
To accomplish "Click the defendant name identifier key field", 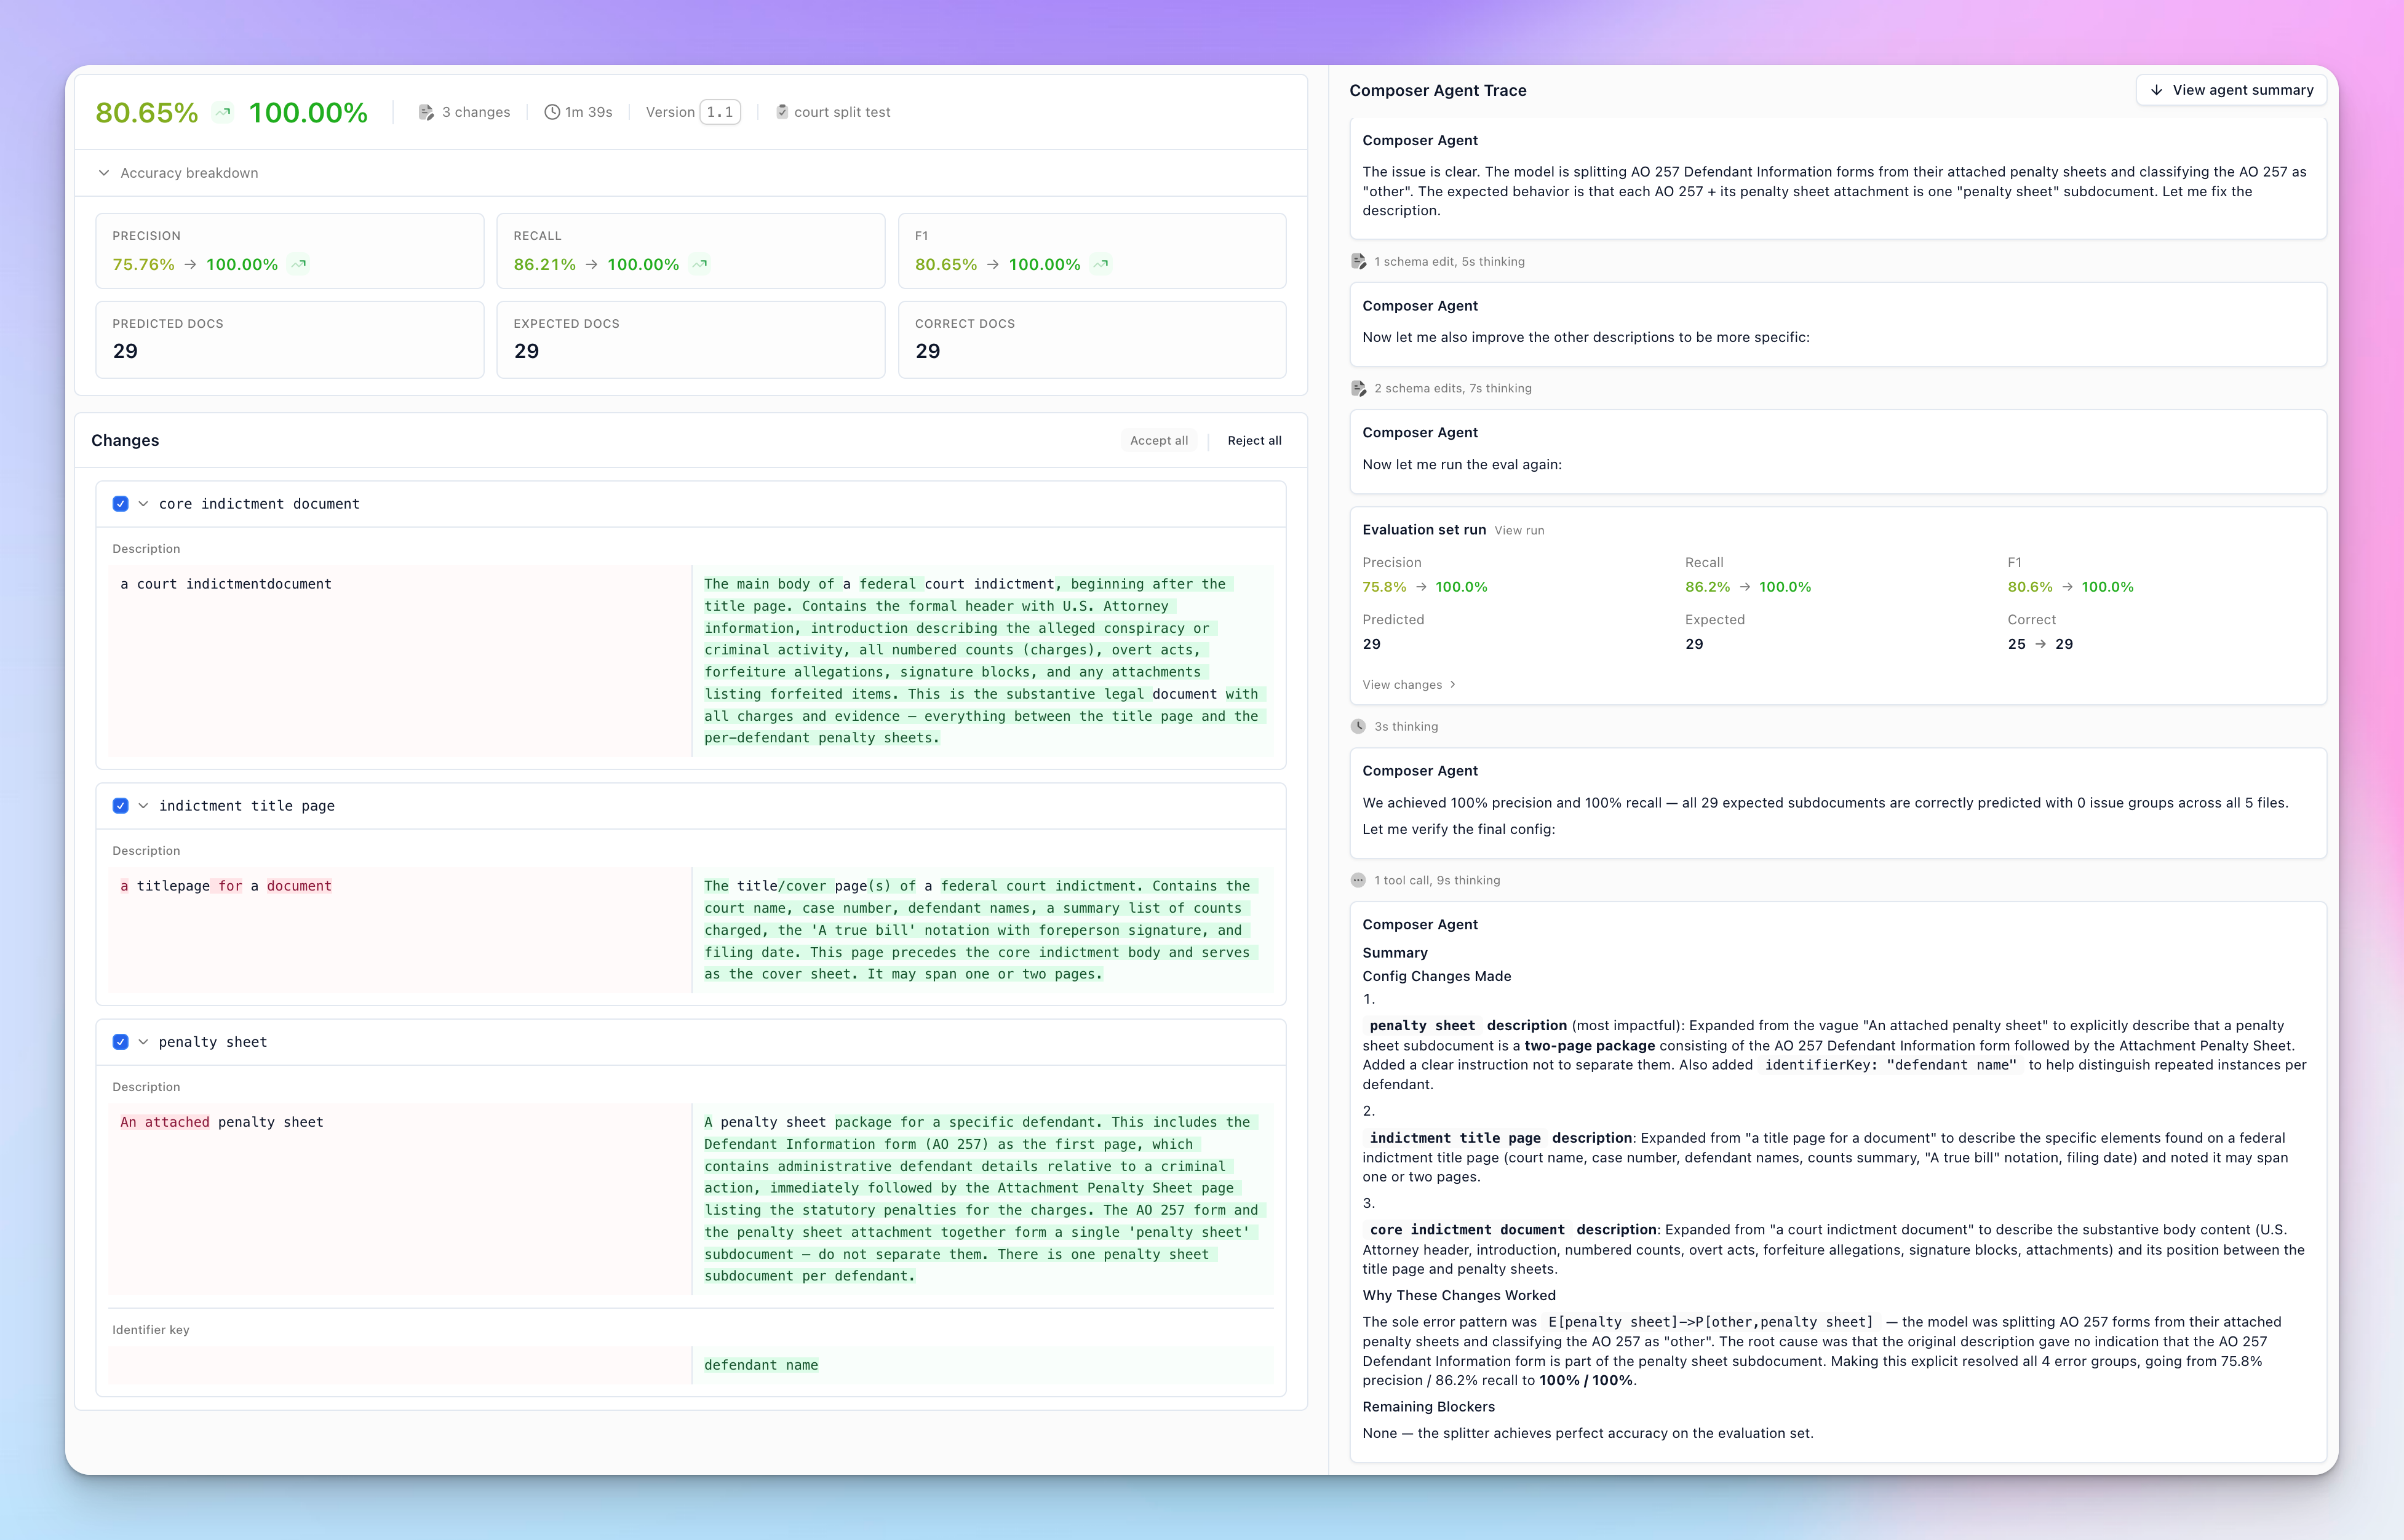I will click(983, 1365).
